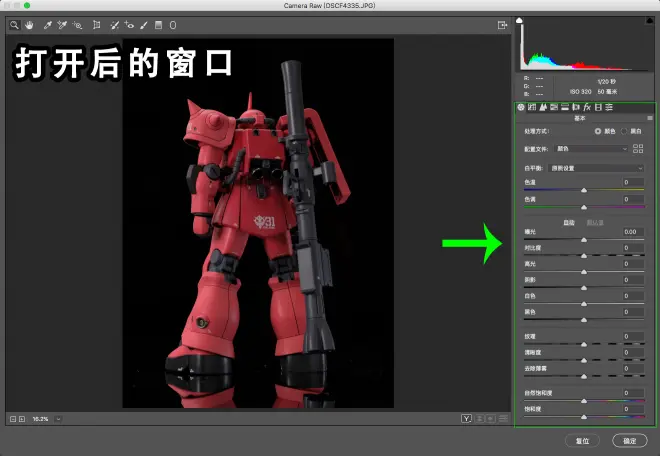
Task: Click the 白色 whites value field
Action: 633,296
